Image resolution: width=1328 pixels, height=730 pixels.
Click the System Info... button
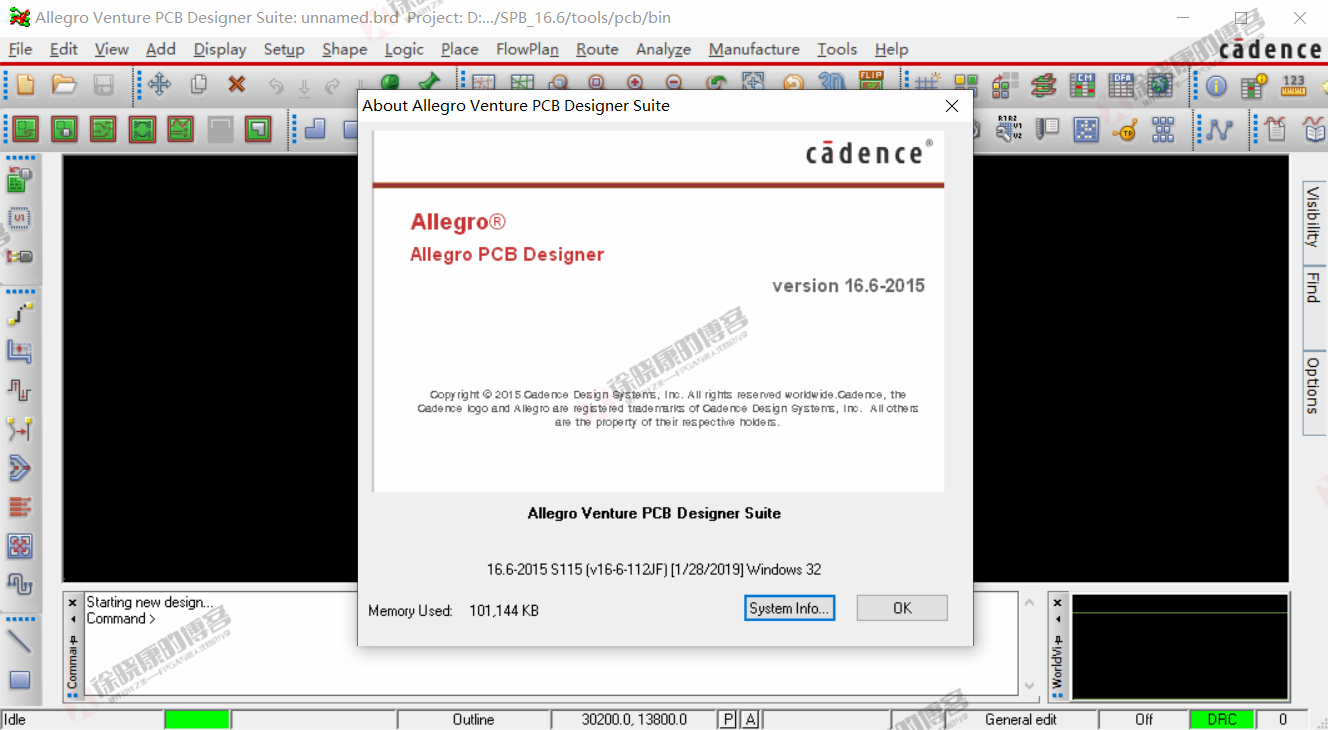click(789, 608)
